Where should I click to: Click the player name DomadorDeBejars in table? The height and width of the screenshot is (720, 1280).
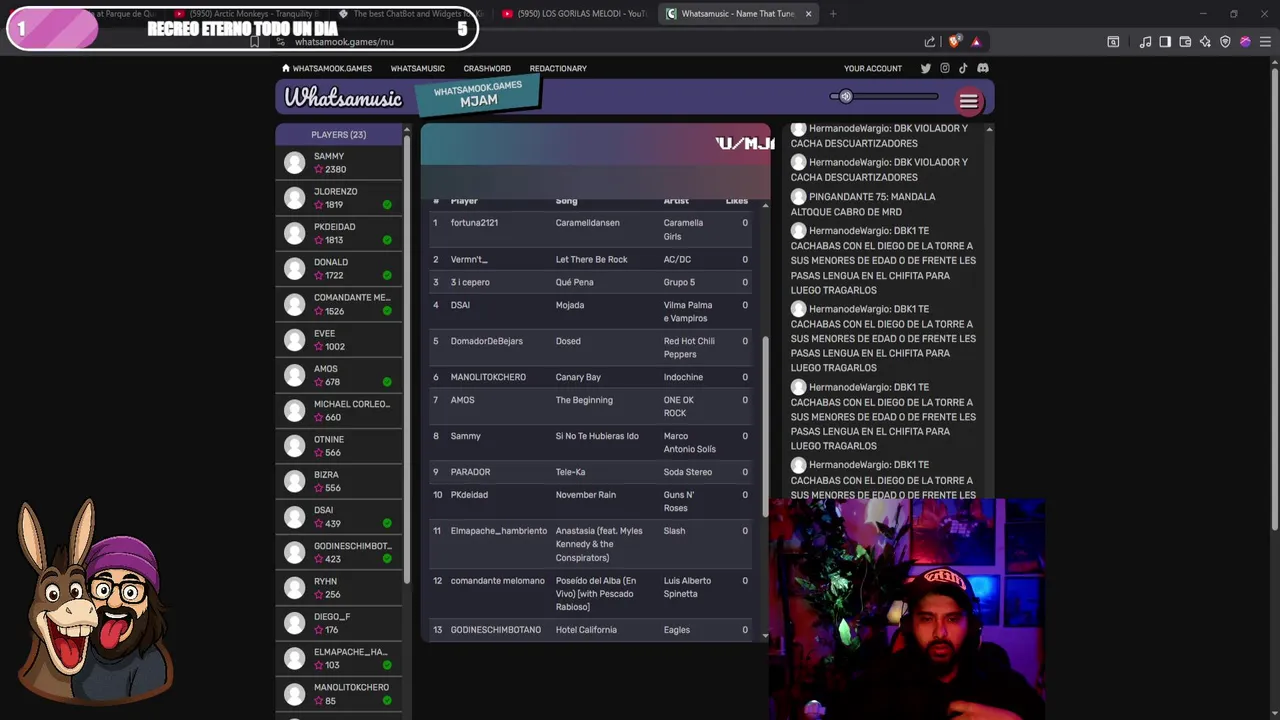487,341
